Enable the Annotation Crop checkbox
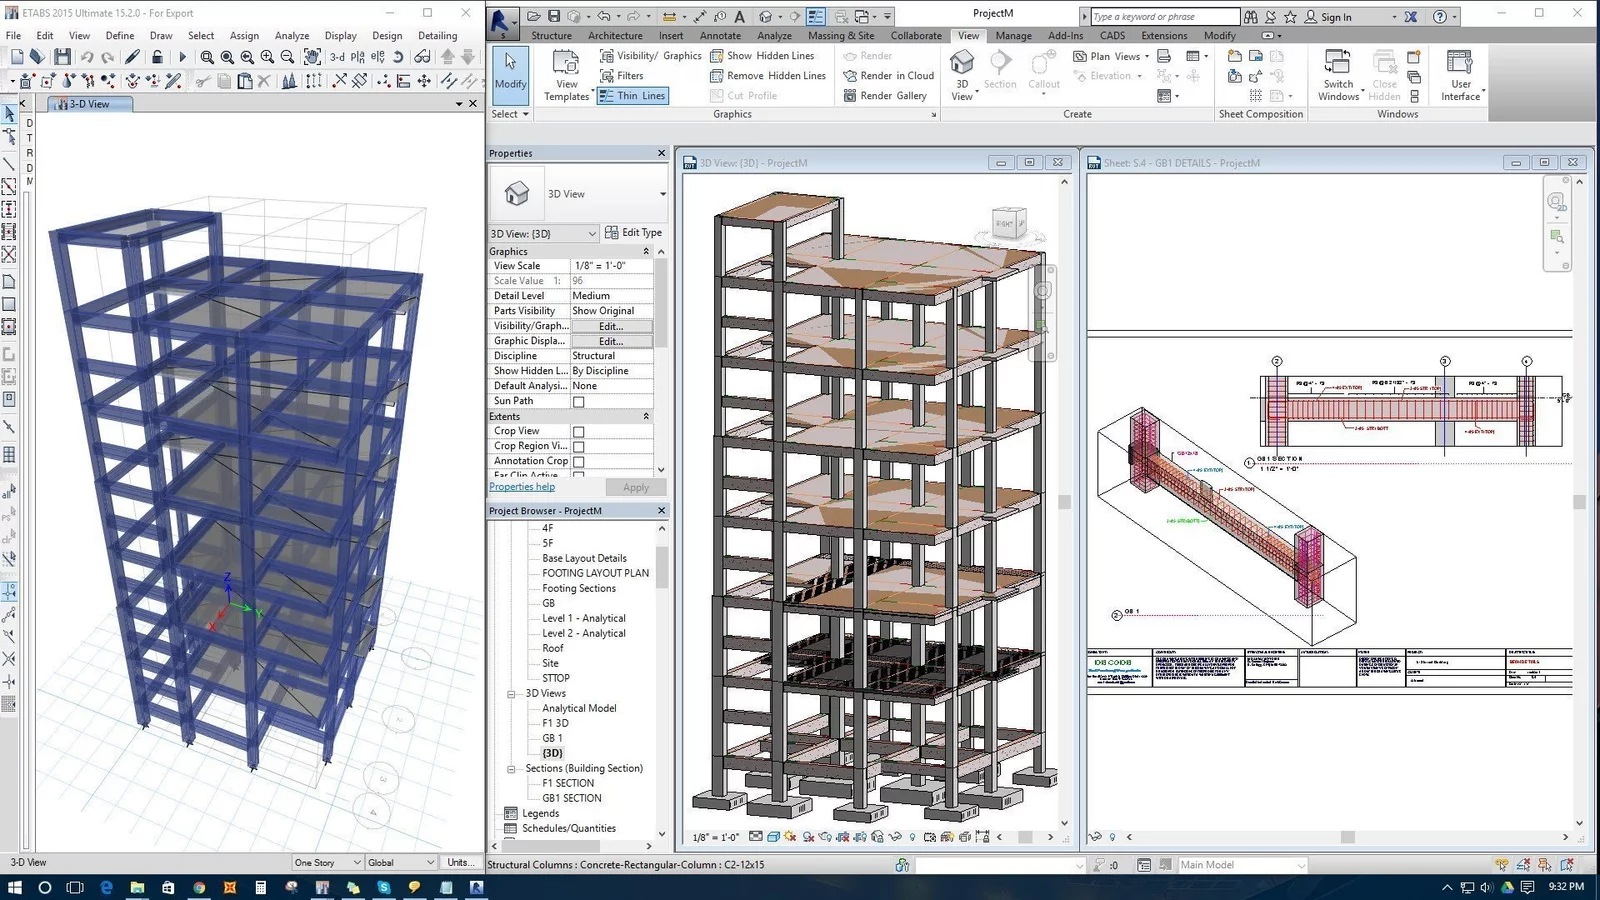The image size is (1600, 900). (x=578, y=462)
